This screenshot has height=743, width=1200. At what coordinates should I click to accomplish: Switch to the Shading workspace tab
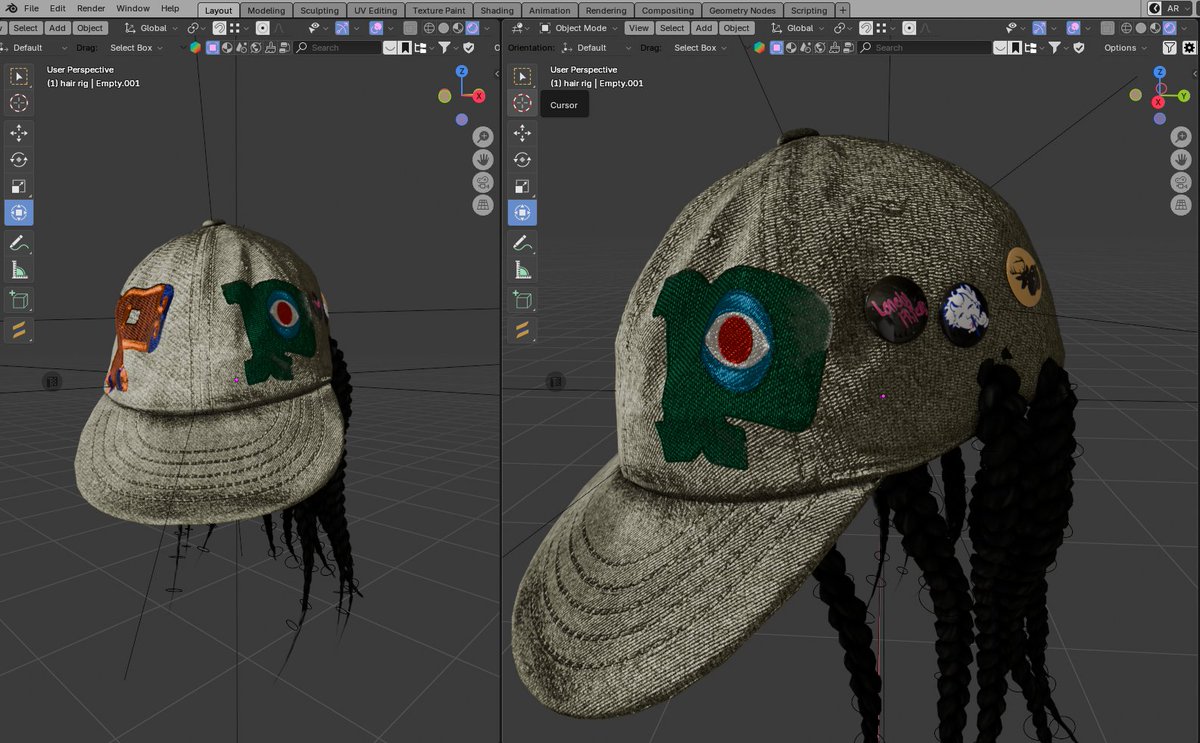click(497, 10)
